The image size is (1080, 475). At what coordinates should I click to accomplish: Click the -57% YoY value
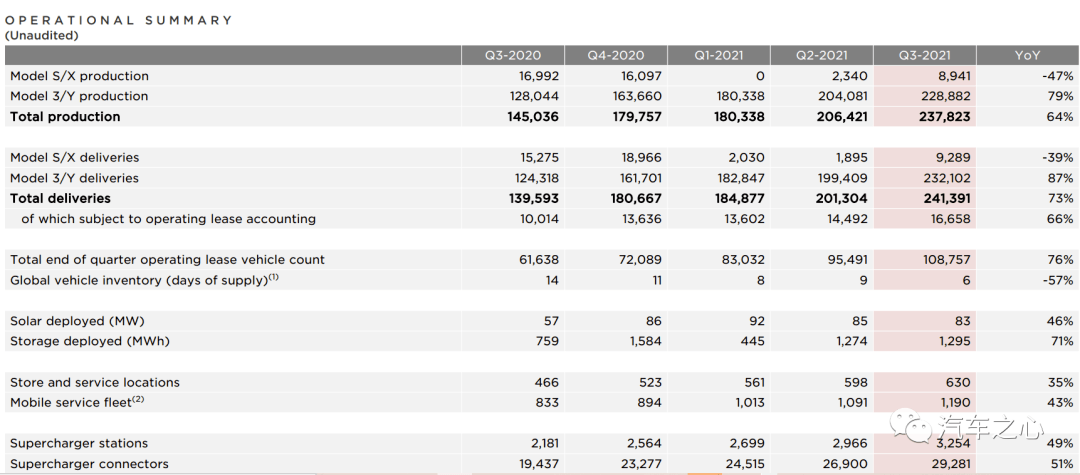1057,280
